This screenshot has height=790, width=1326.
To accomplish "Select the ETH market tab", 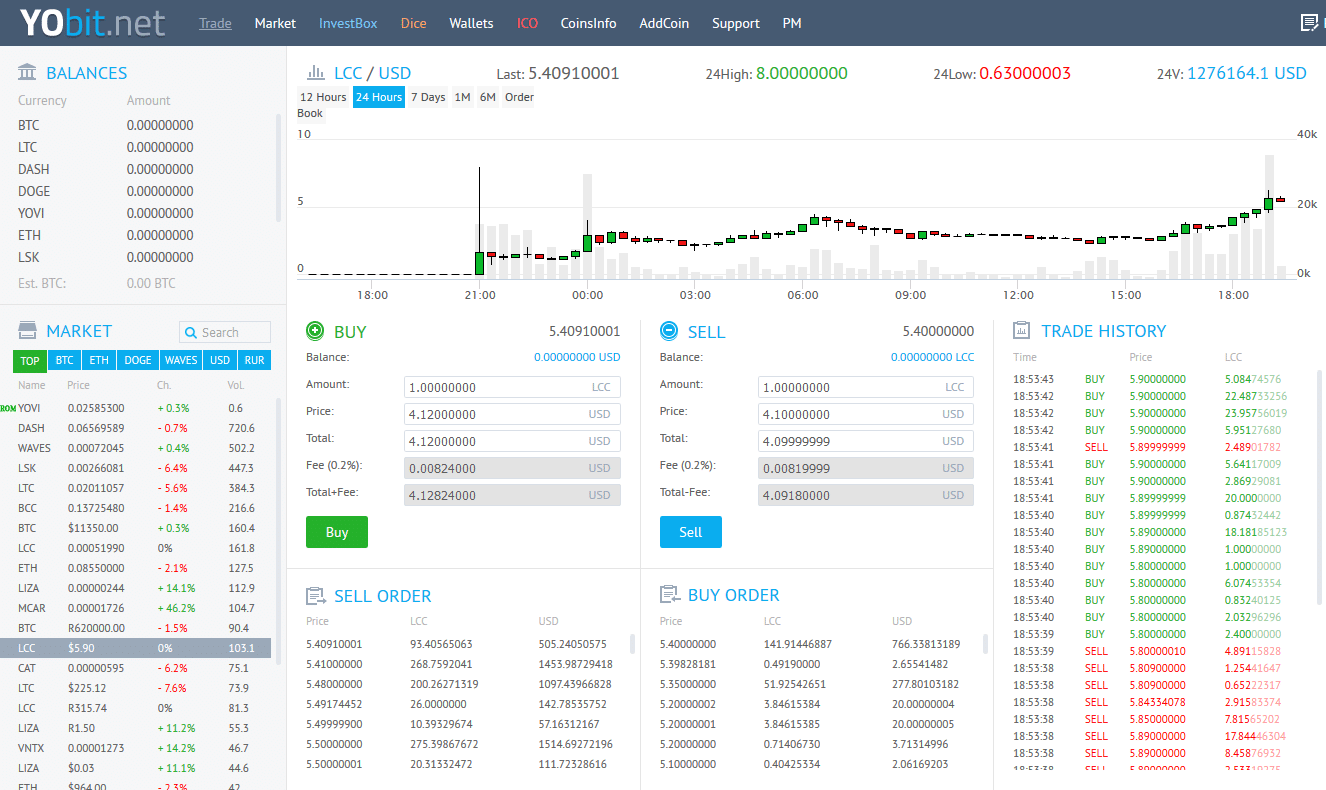I will point(99,360).
